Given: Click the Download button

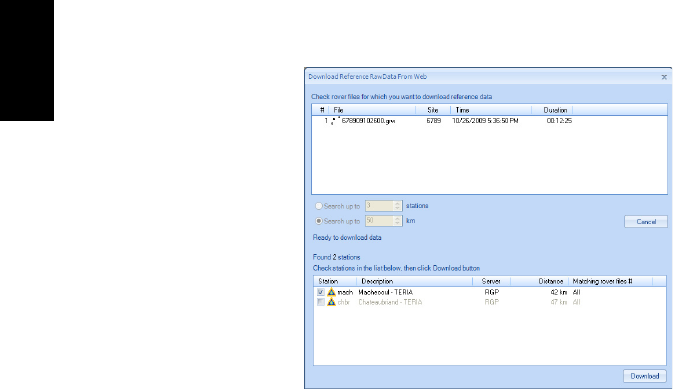Looking at the screenshot, I should (645, 376).
